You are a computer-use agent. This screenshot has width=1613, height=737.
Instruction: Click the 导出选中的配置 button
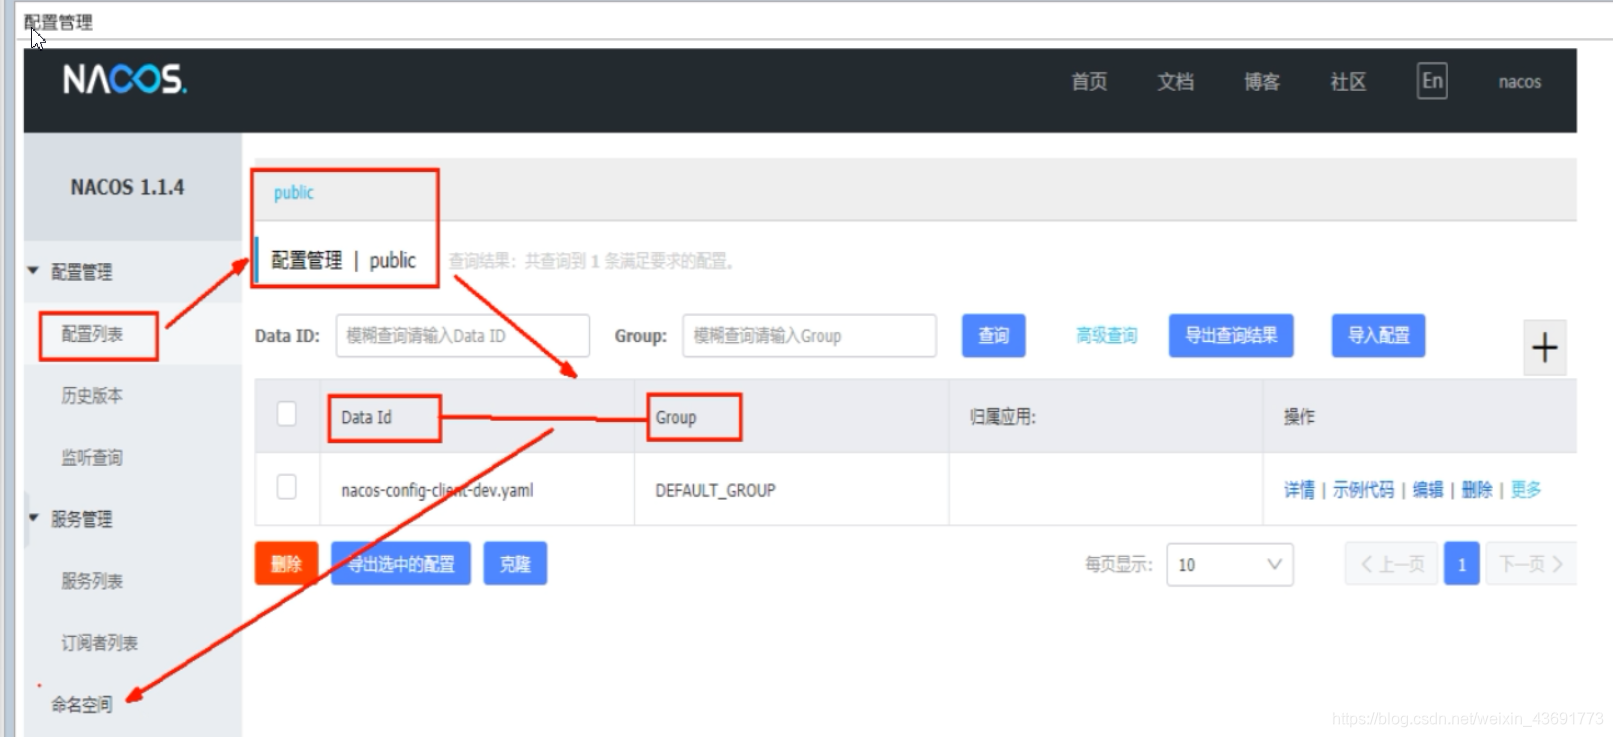pos(401,564)
